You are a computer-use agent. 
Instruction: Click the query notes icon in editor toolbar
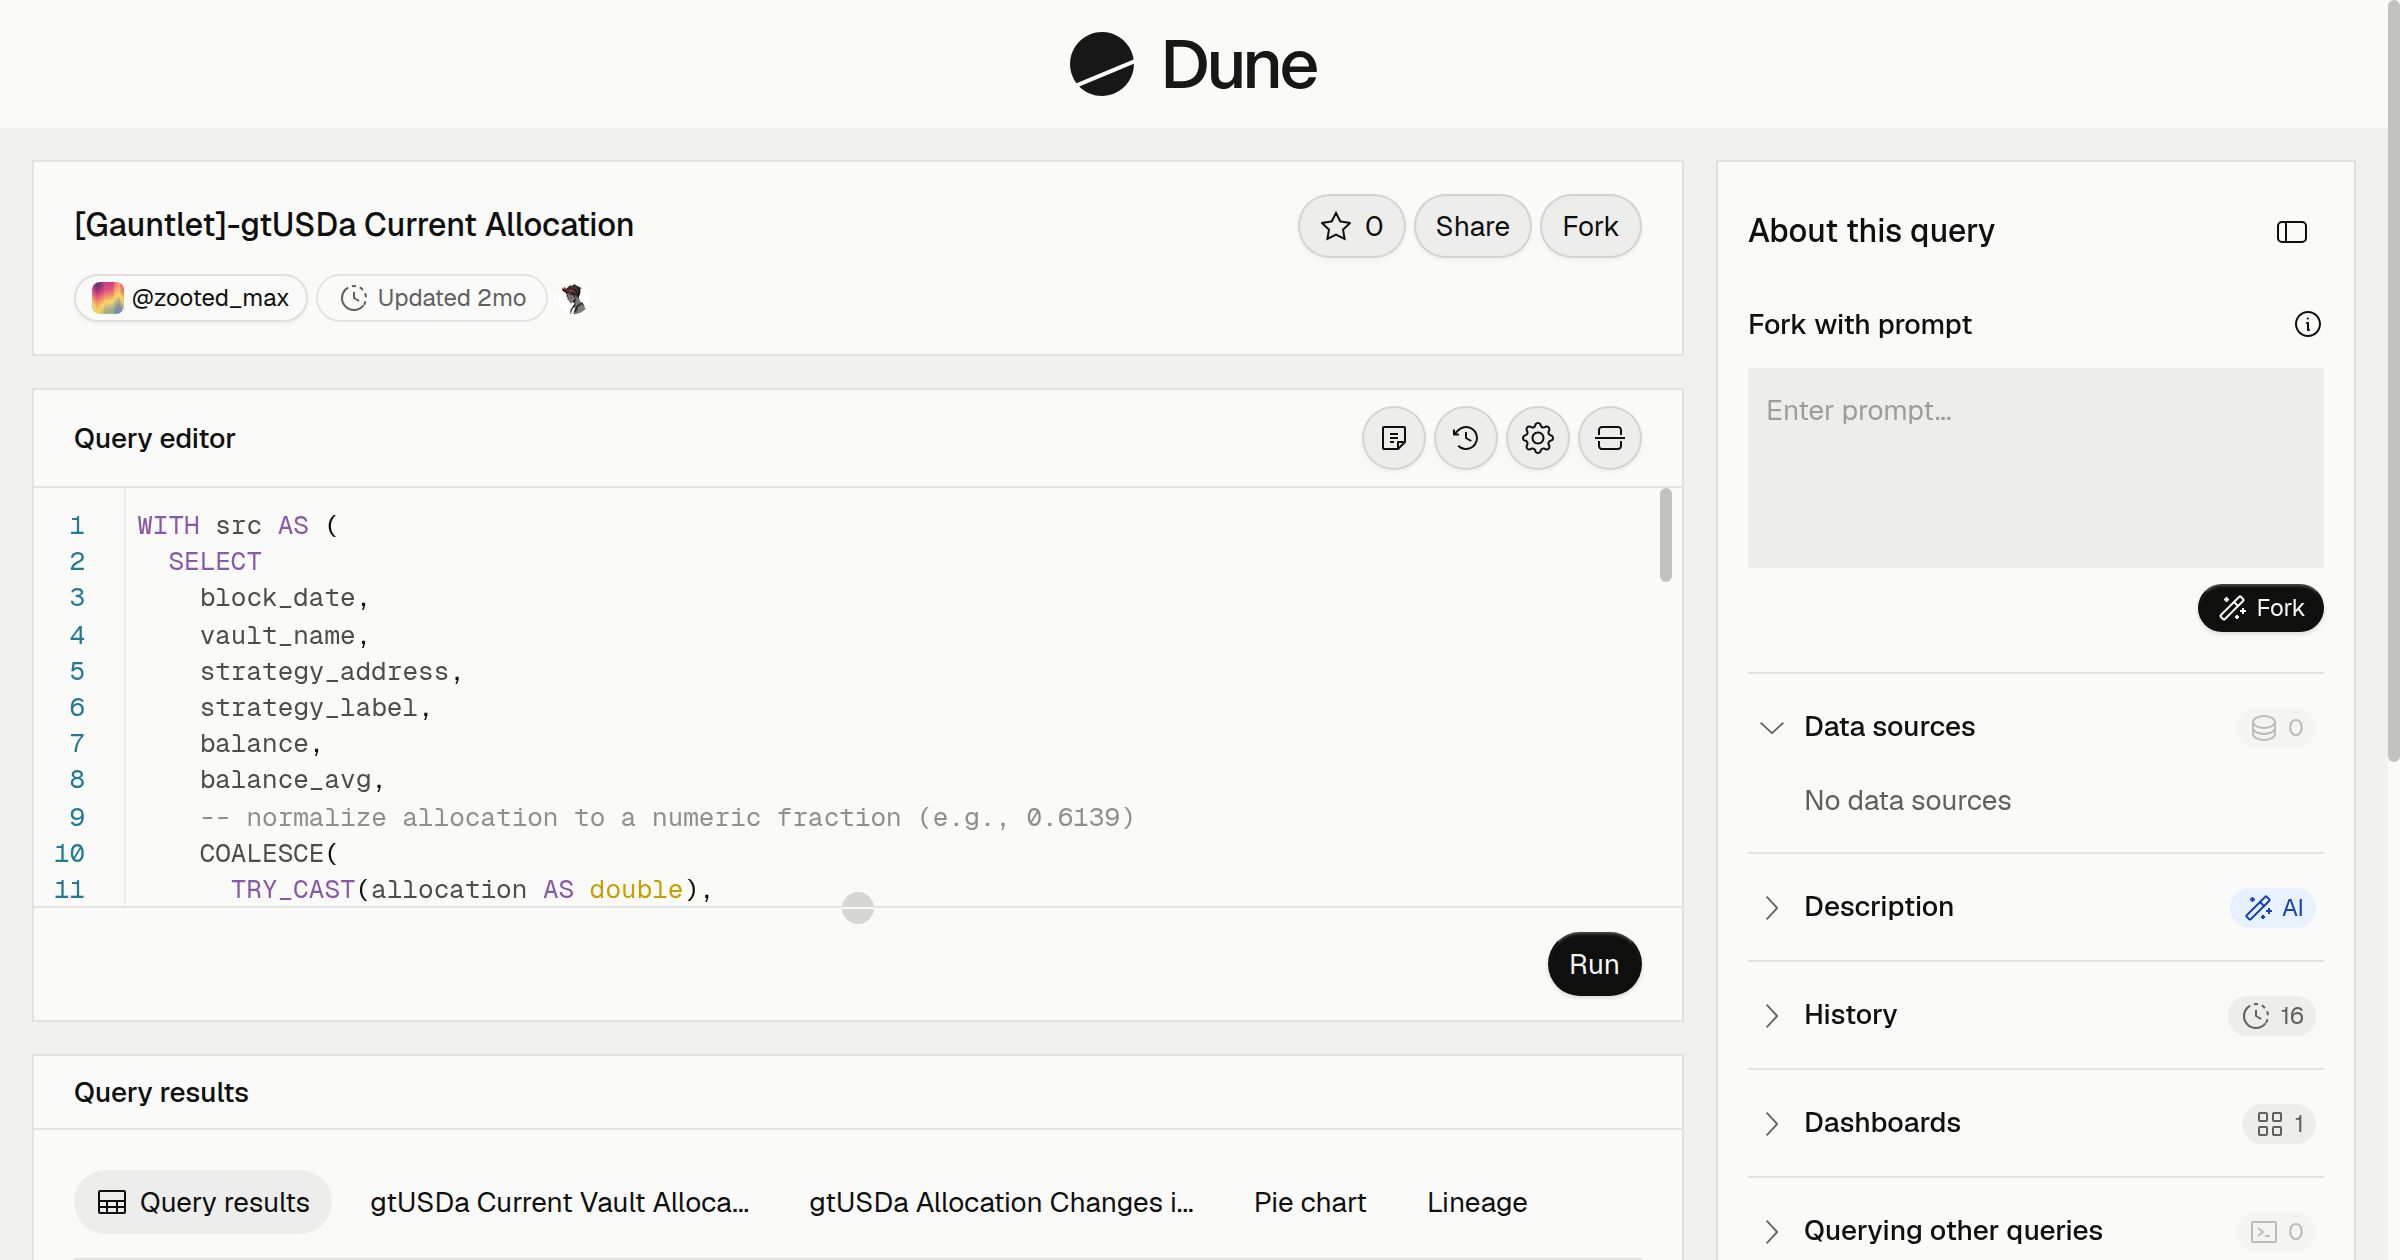(1393, 438)
